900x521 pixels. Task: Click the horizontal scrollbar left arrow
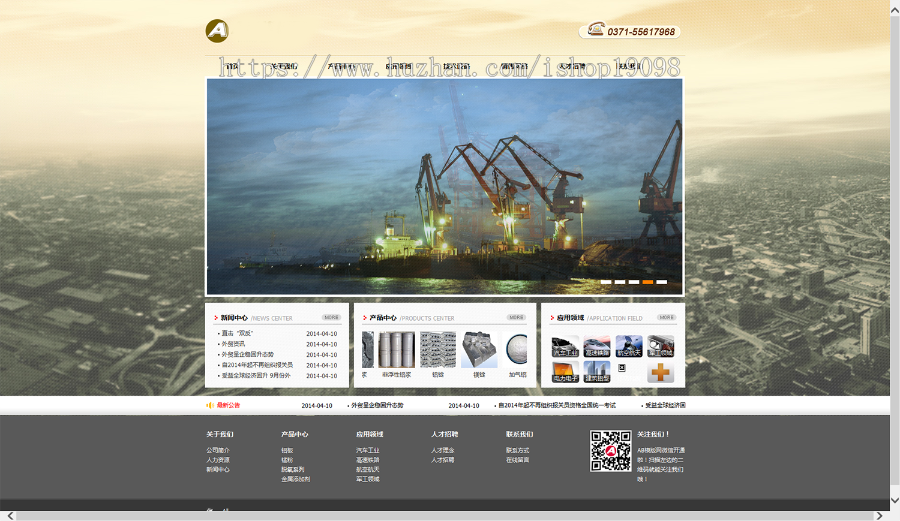click(10, 516)
